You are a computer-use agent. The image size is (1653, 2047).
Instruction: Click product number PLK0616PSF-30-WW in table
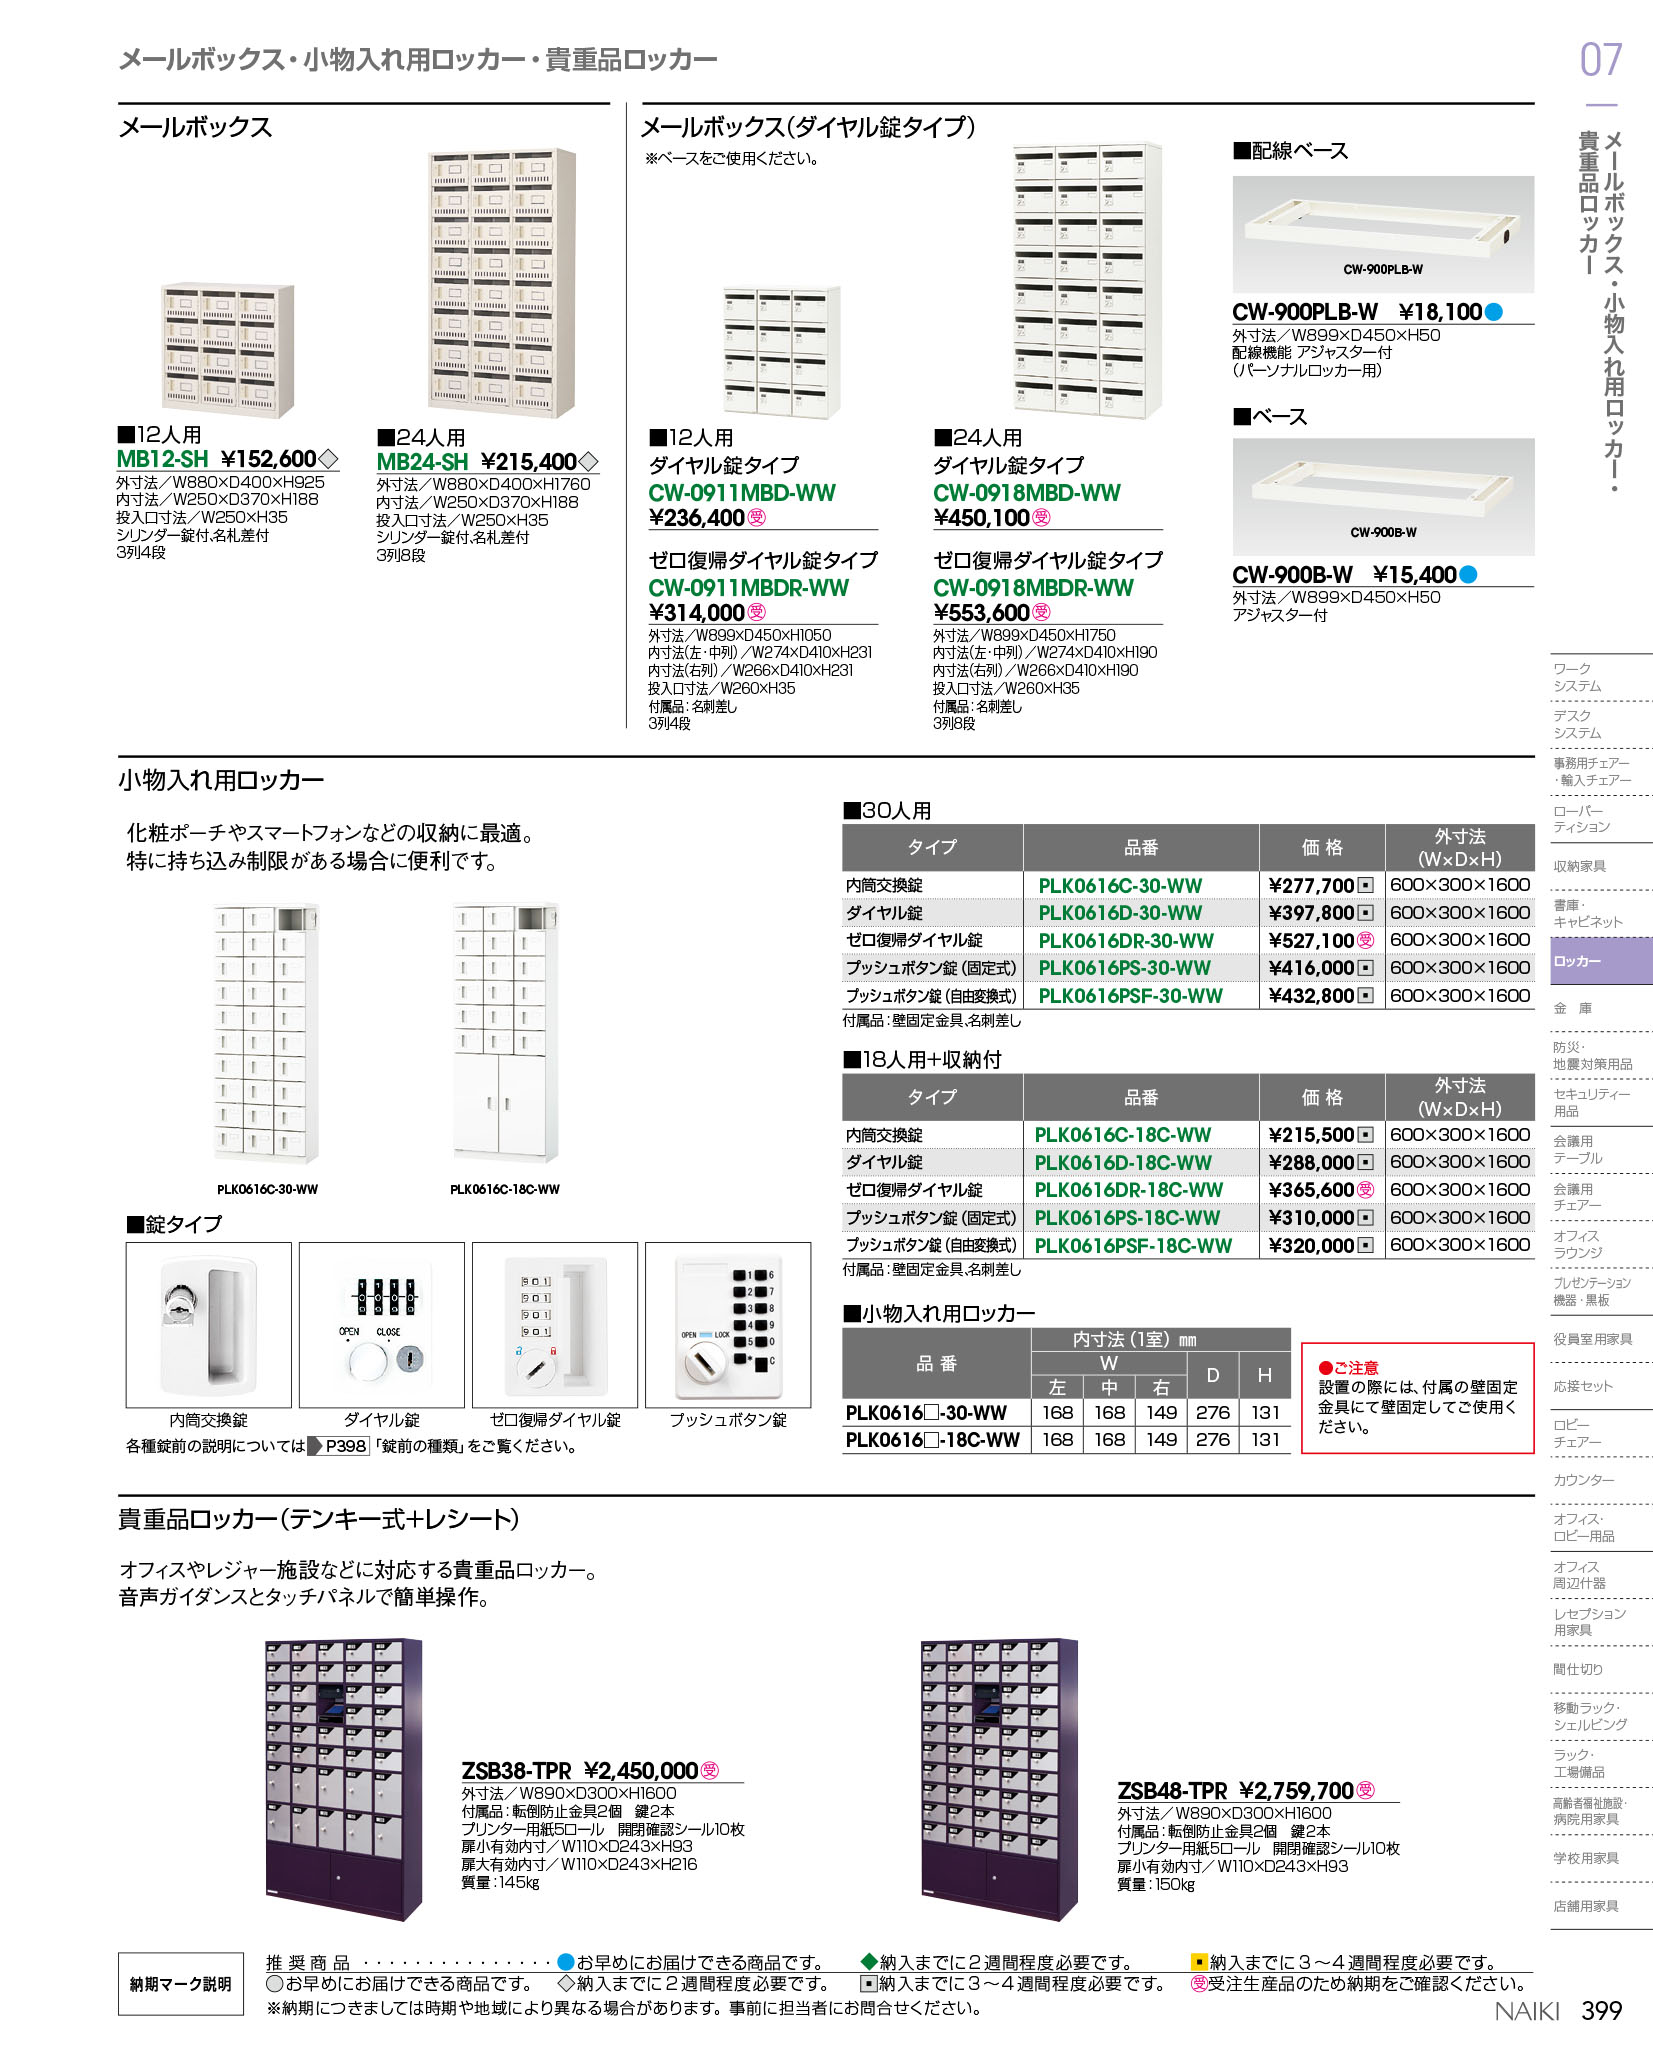[x=1130, y=996]
